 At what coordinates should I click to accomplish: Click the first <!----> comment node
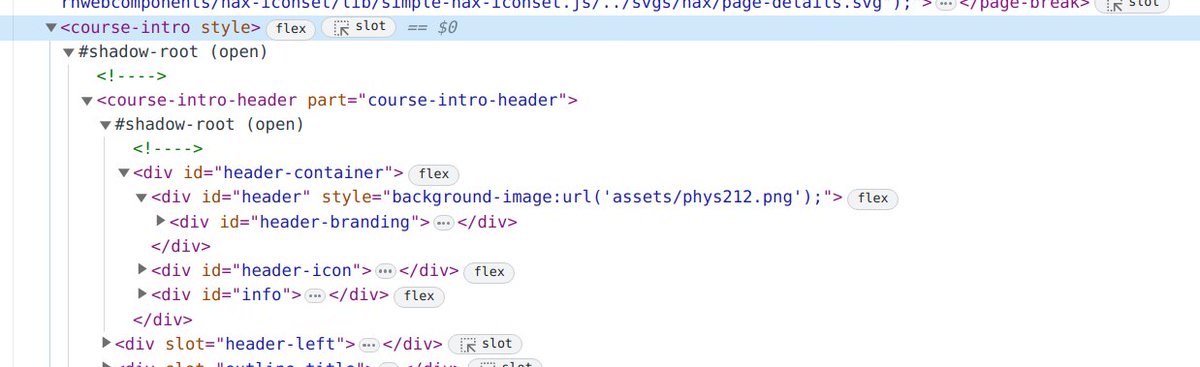point(131,76)
